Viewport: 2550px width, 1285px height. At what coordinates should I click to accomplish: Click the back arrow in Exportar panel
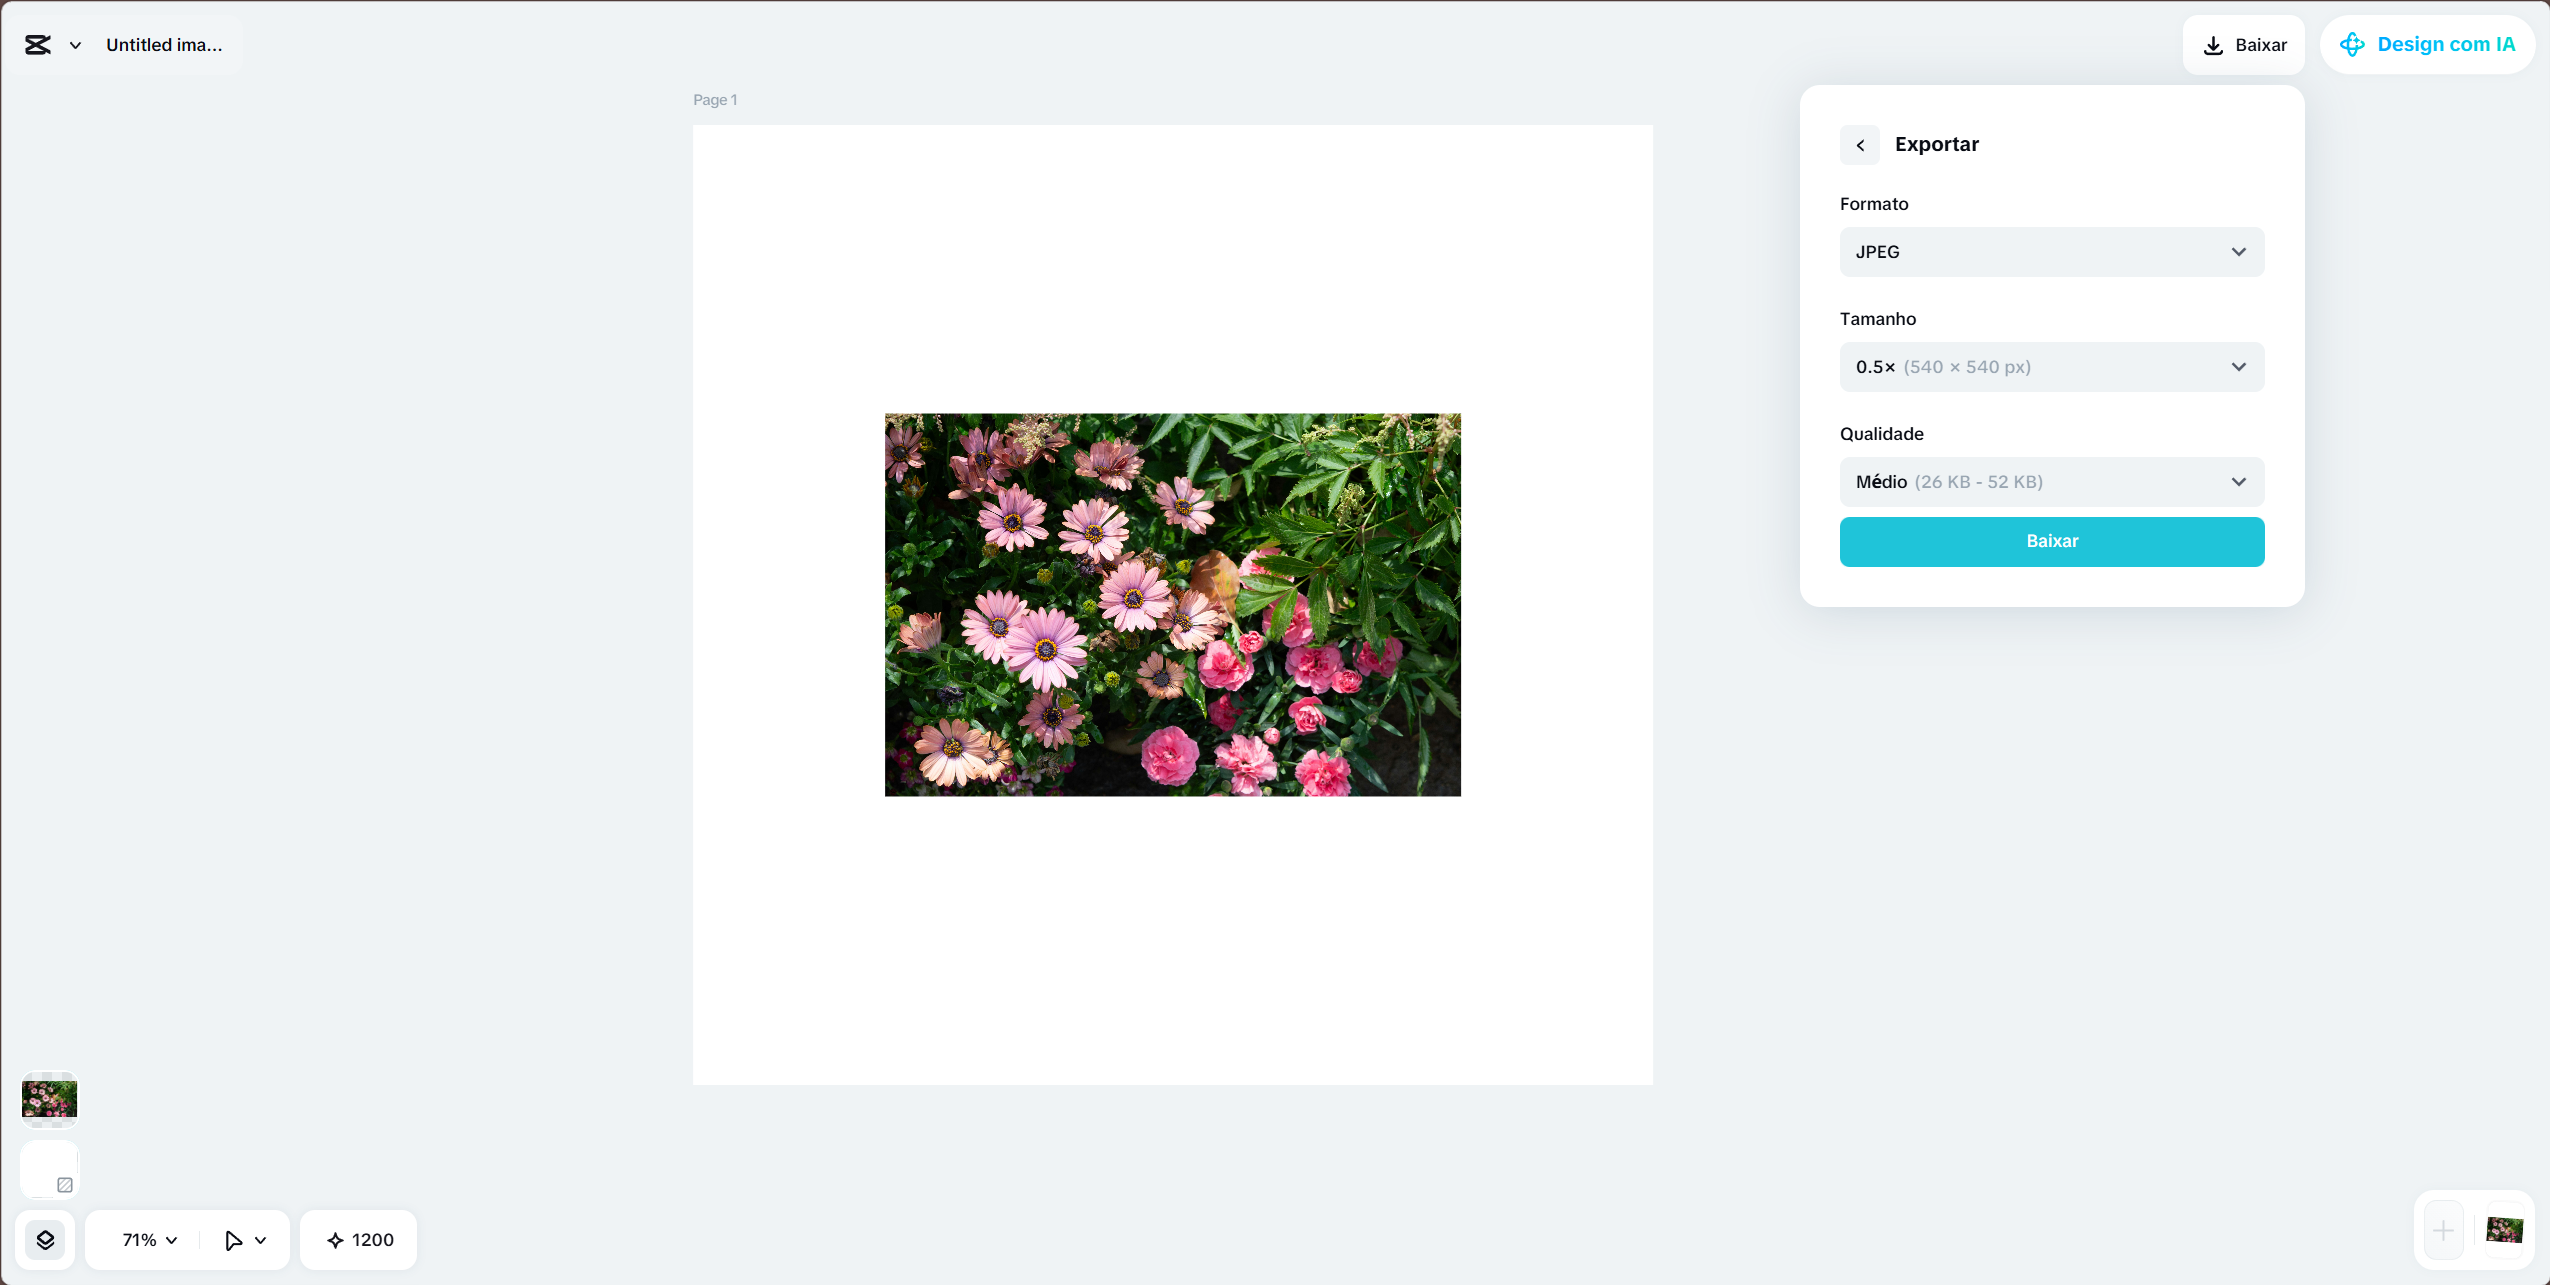[1859, 144]
